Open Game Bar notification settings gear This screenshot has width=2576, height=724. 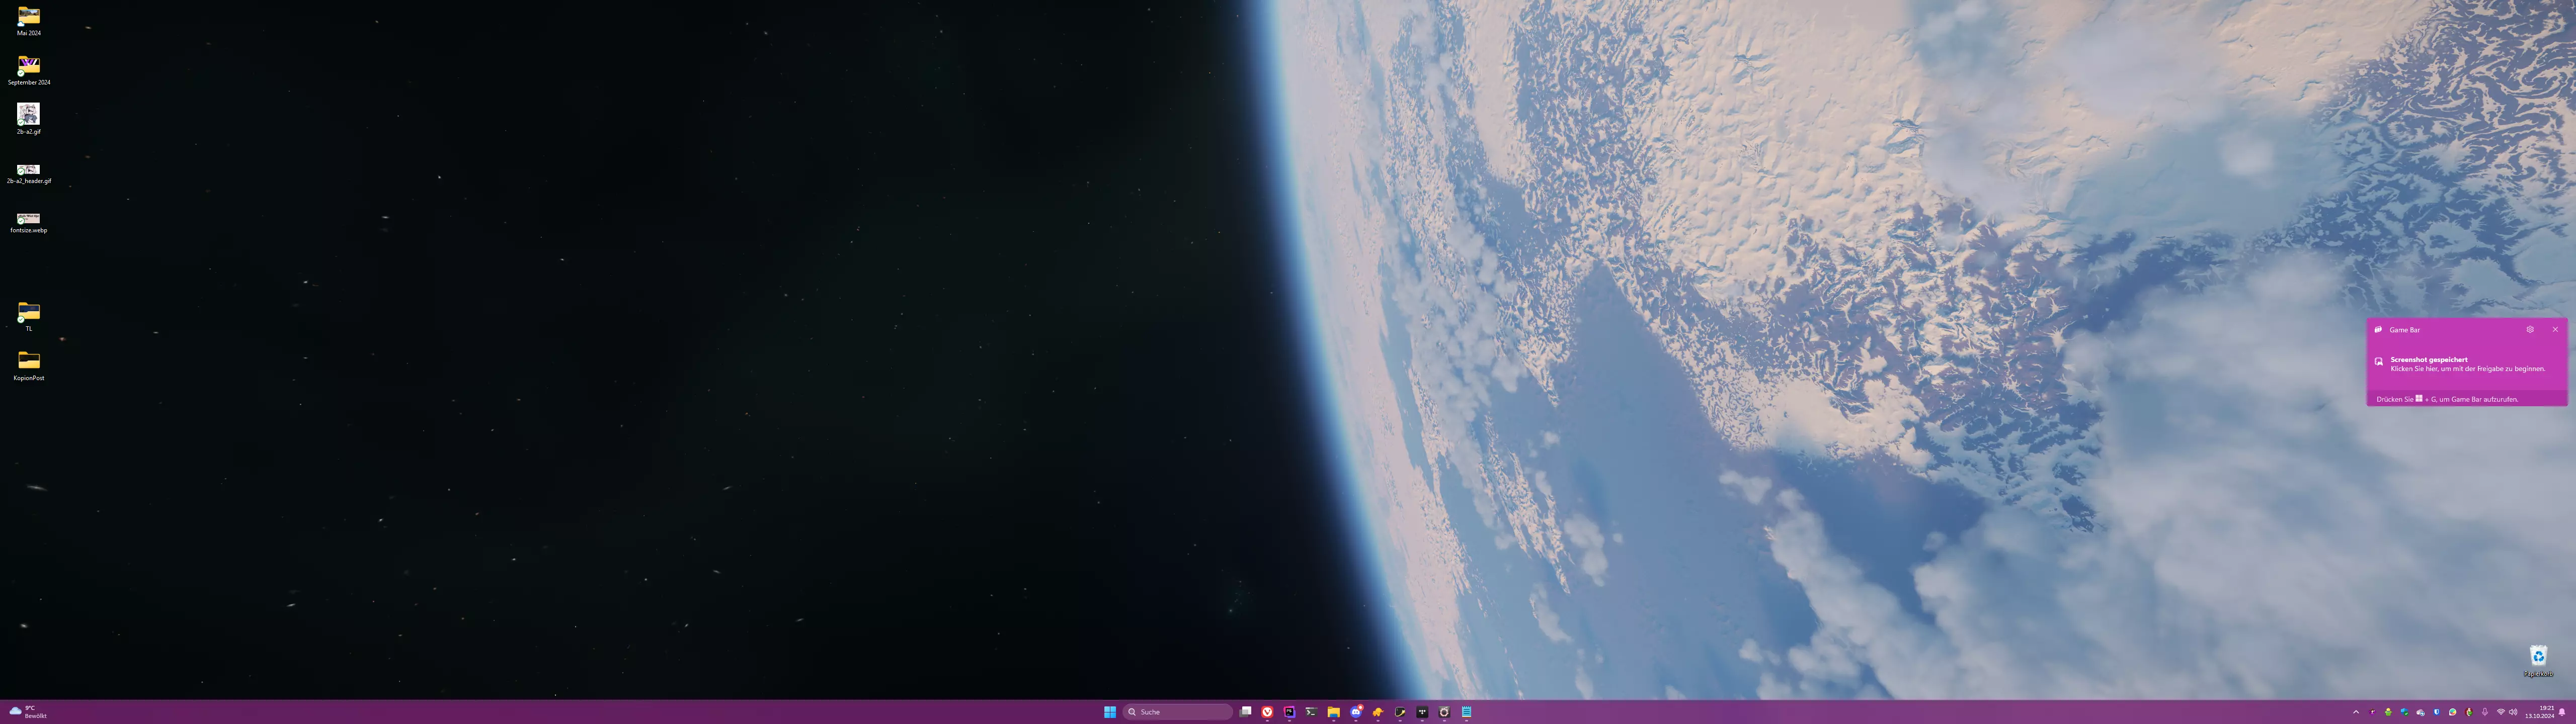2530,329
